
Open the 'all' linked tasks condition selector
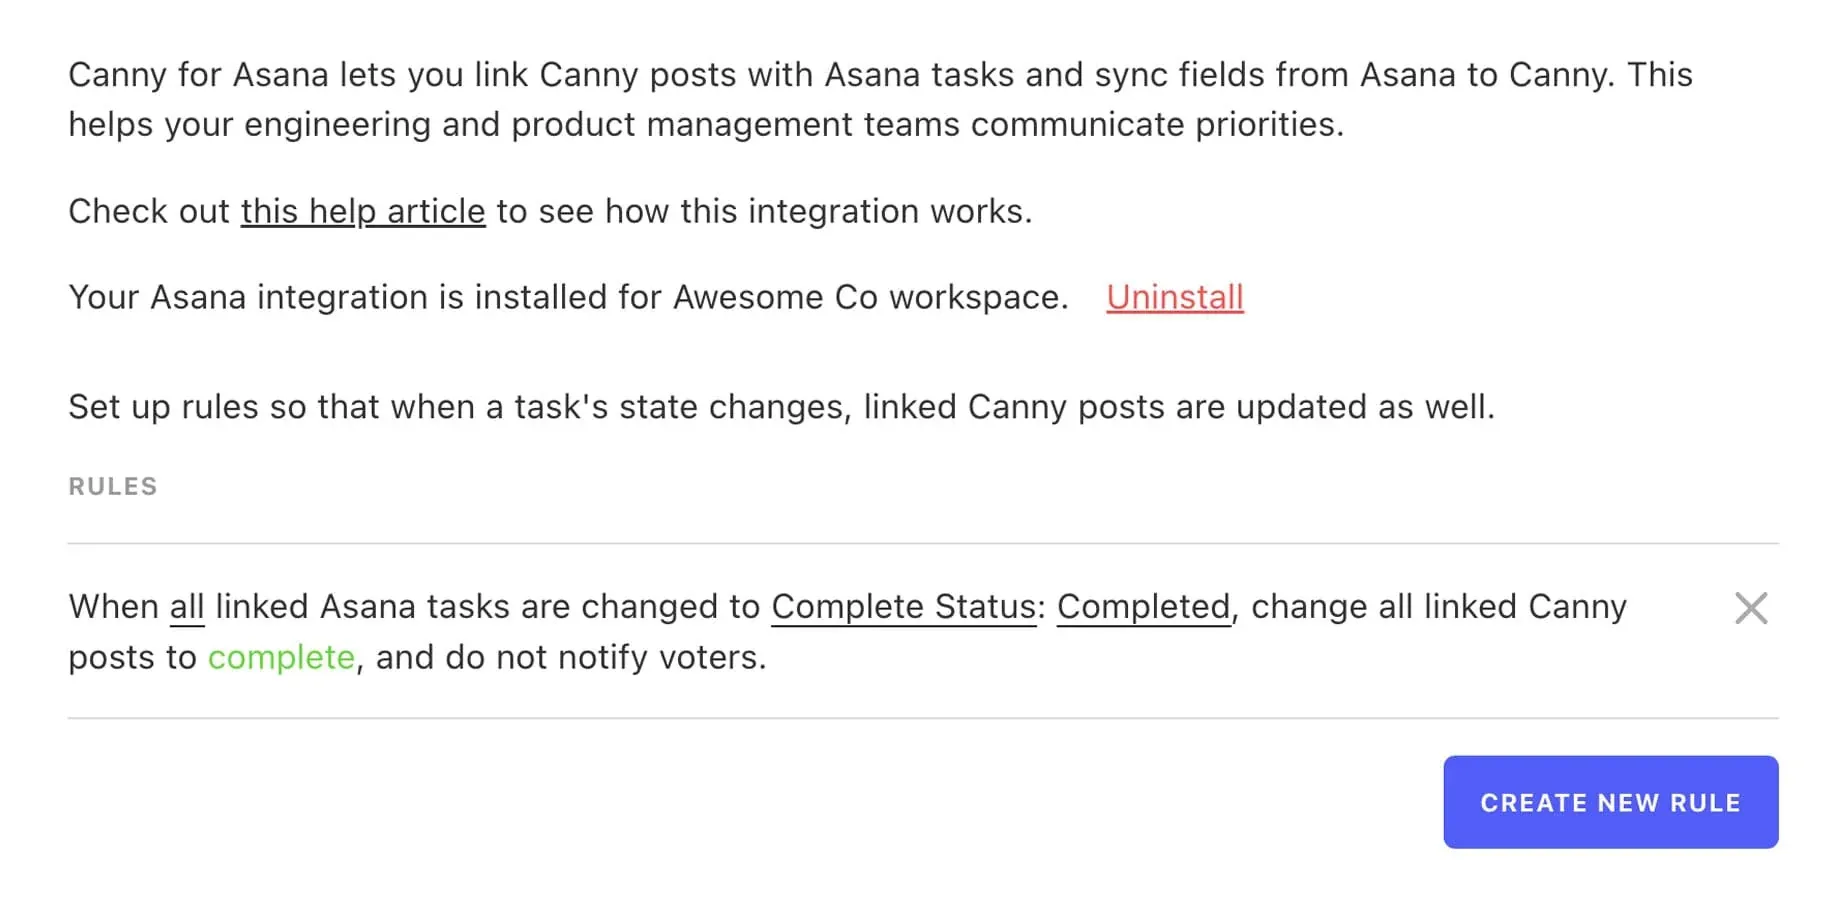[x=186, y=607]
